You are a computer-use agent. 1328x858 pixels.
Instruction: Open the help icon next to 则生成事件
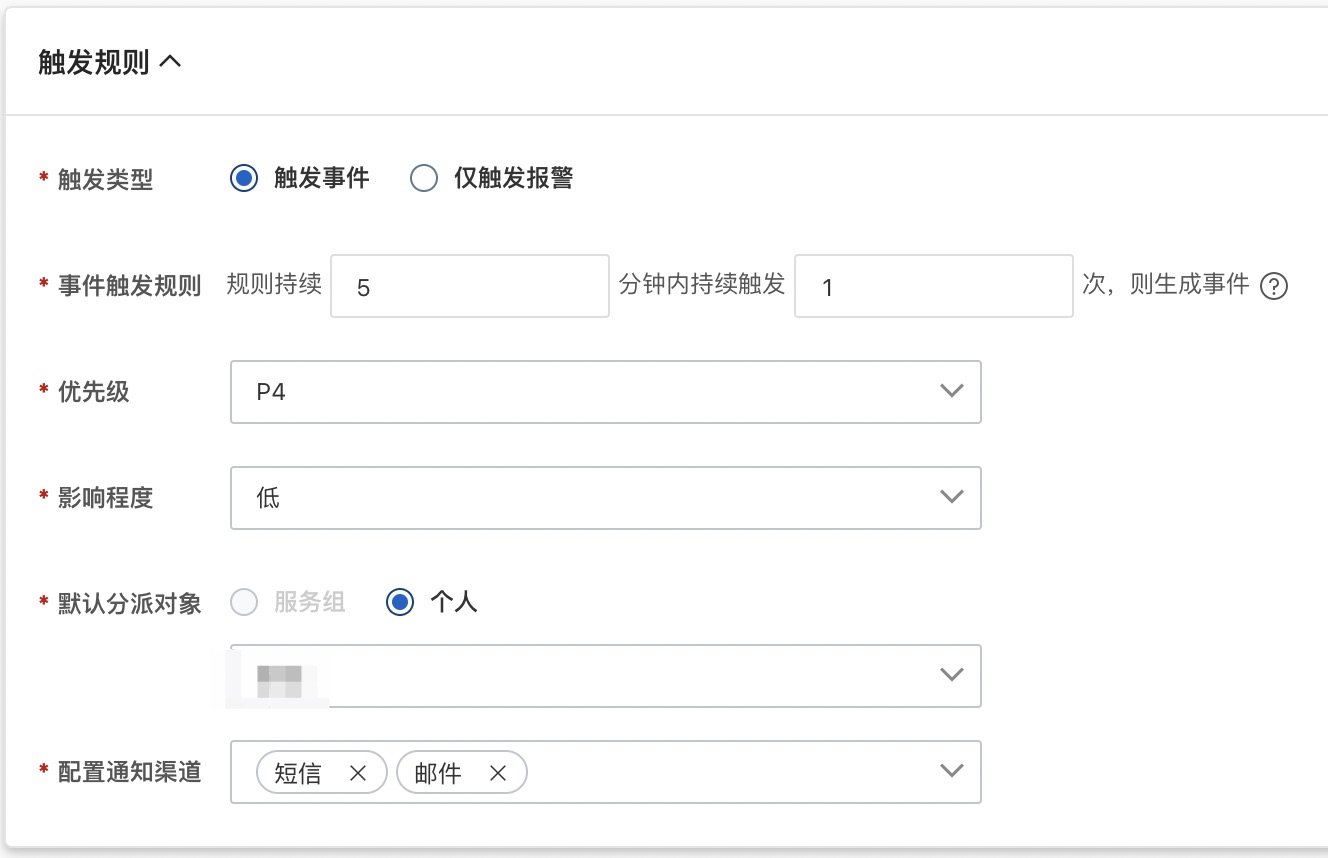pos(1273,287)
